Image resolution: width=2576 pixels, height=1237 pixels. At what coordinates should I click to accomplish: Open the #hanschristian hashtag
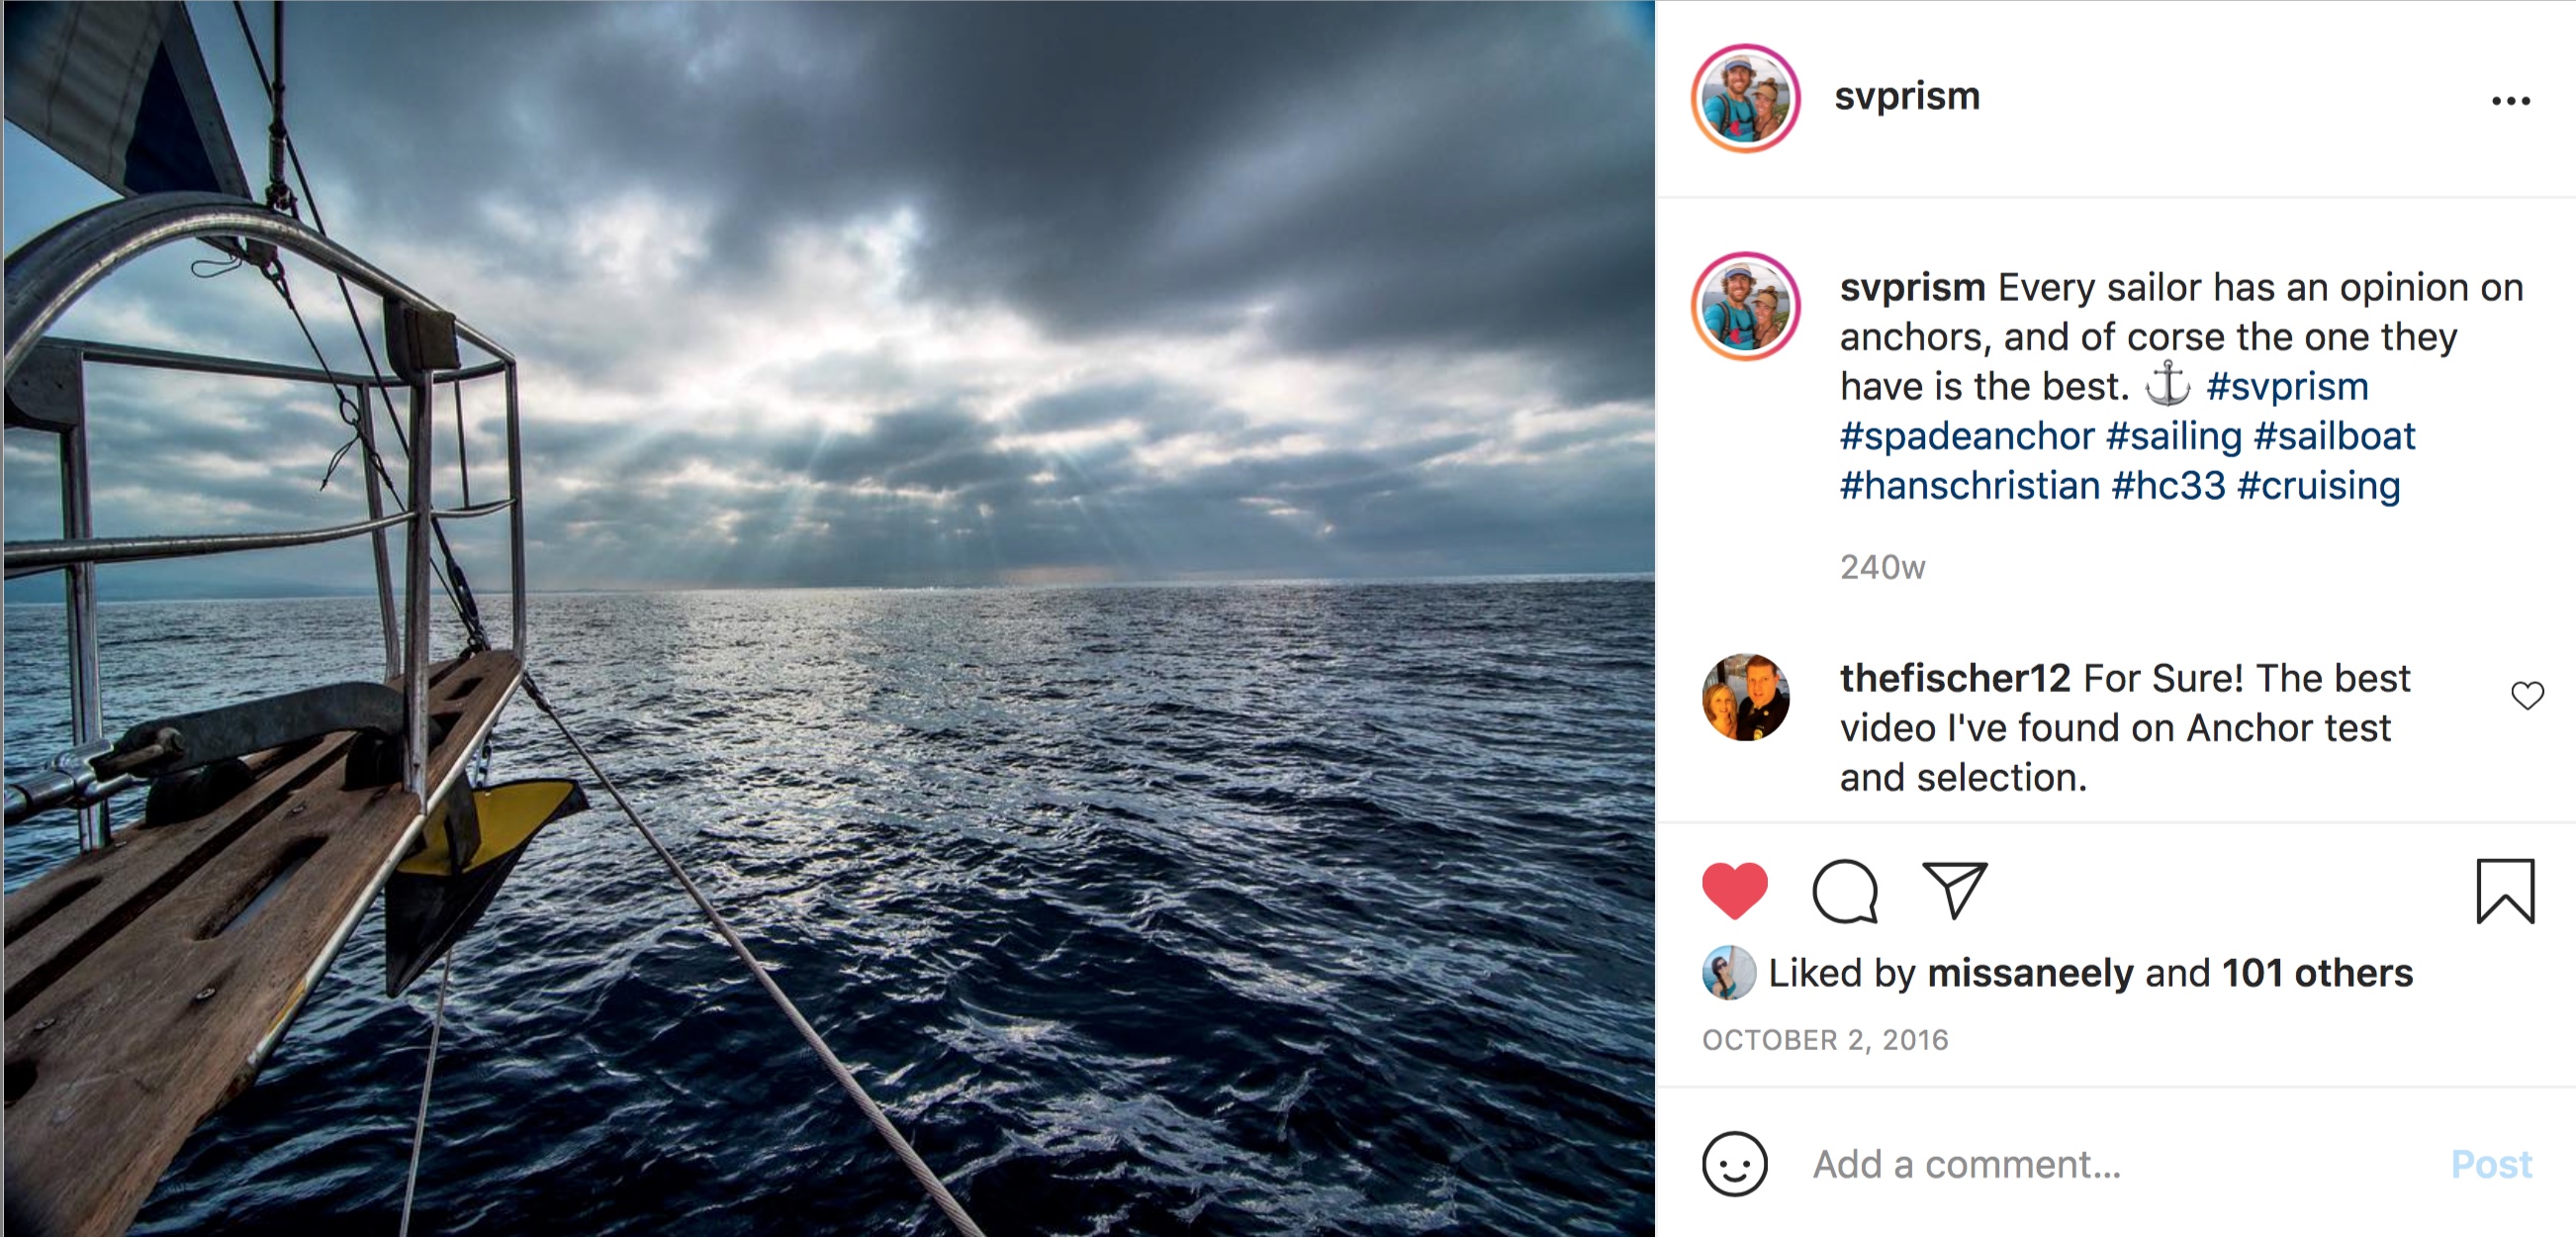(1970, 486)
